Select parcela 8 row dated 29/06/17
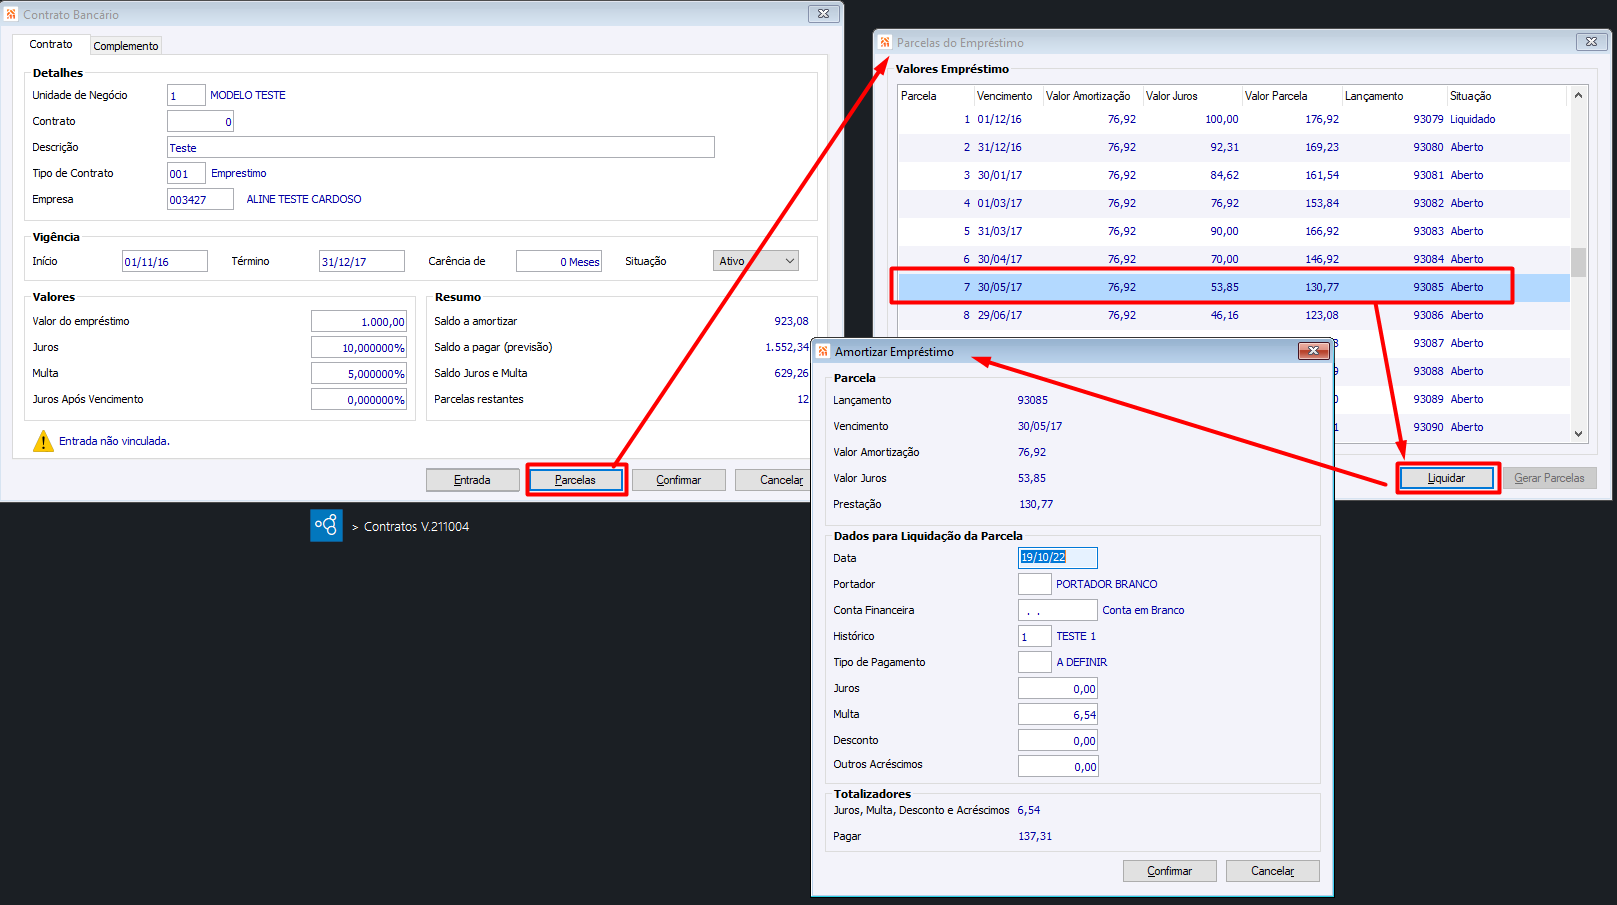The width and height of the screenshot is (1617, 905). (1233, 315)
